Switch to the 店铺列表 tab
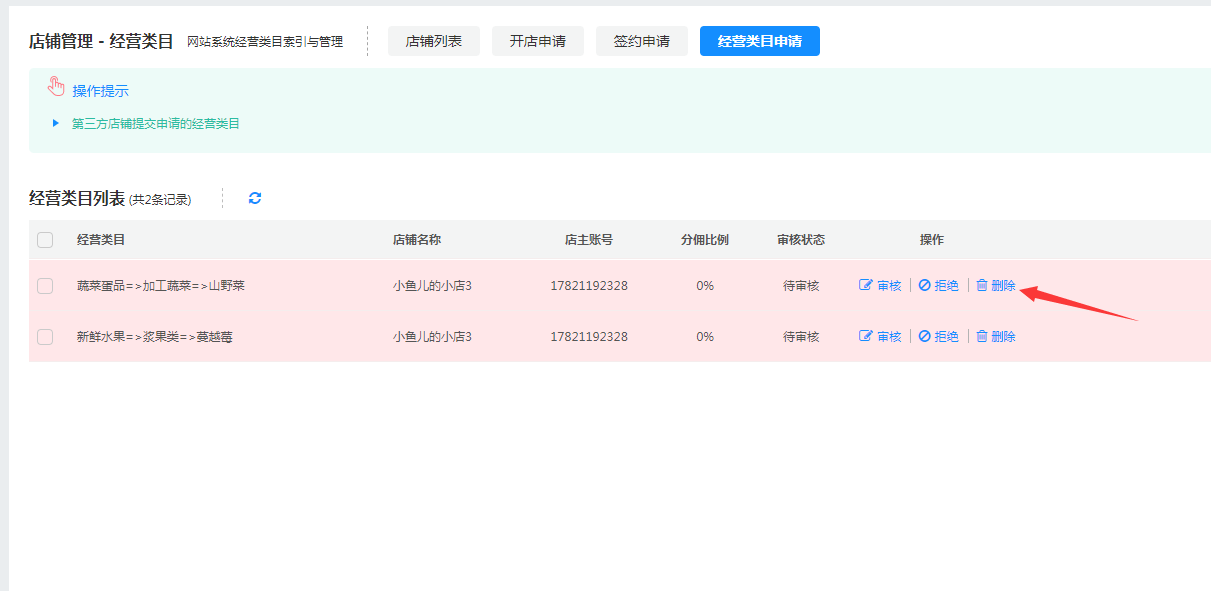1211x591 pixels. click(433, 41)
